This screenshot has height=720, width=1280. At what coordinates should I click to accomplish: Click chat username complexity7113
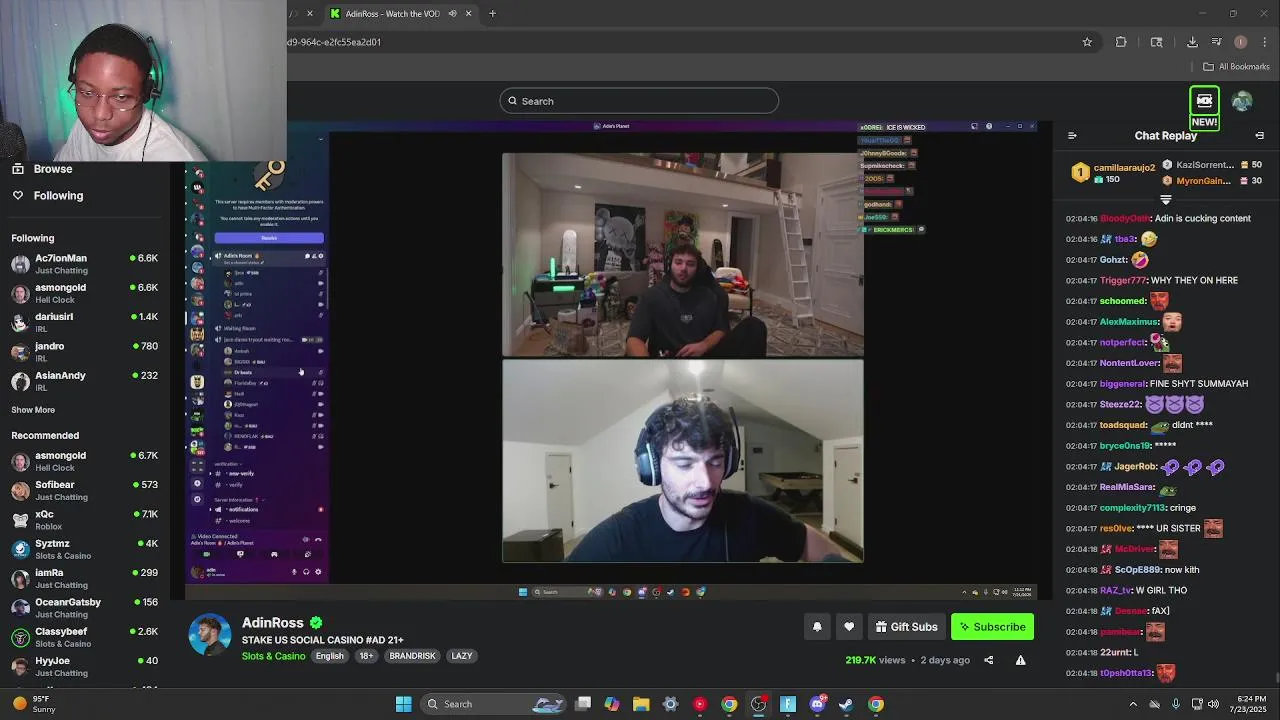point(1133,508)
